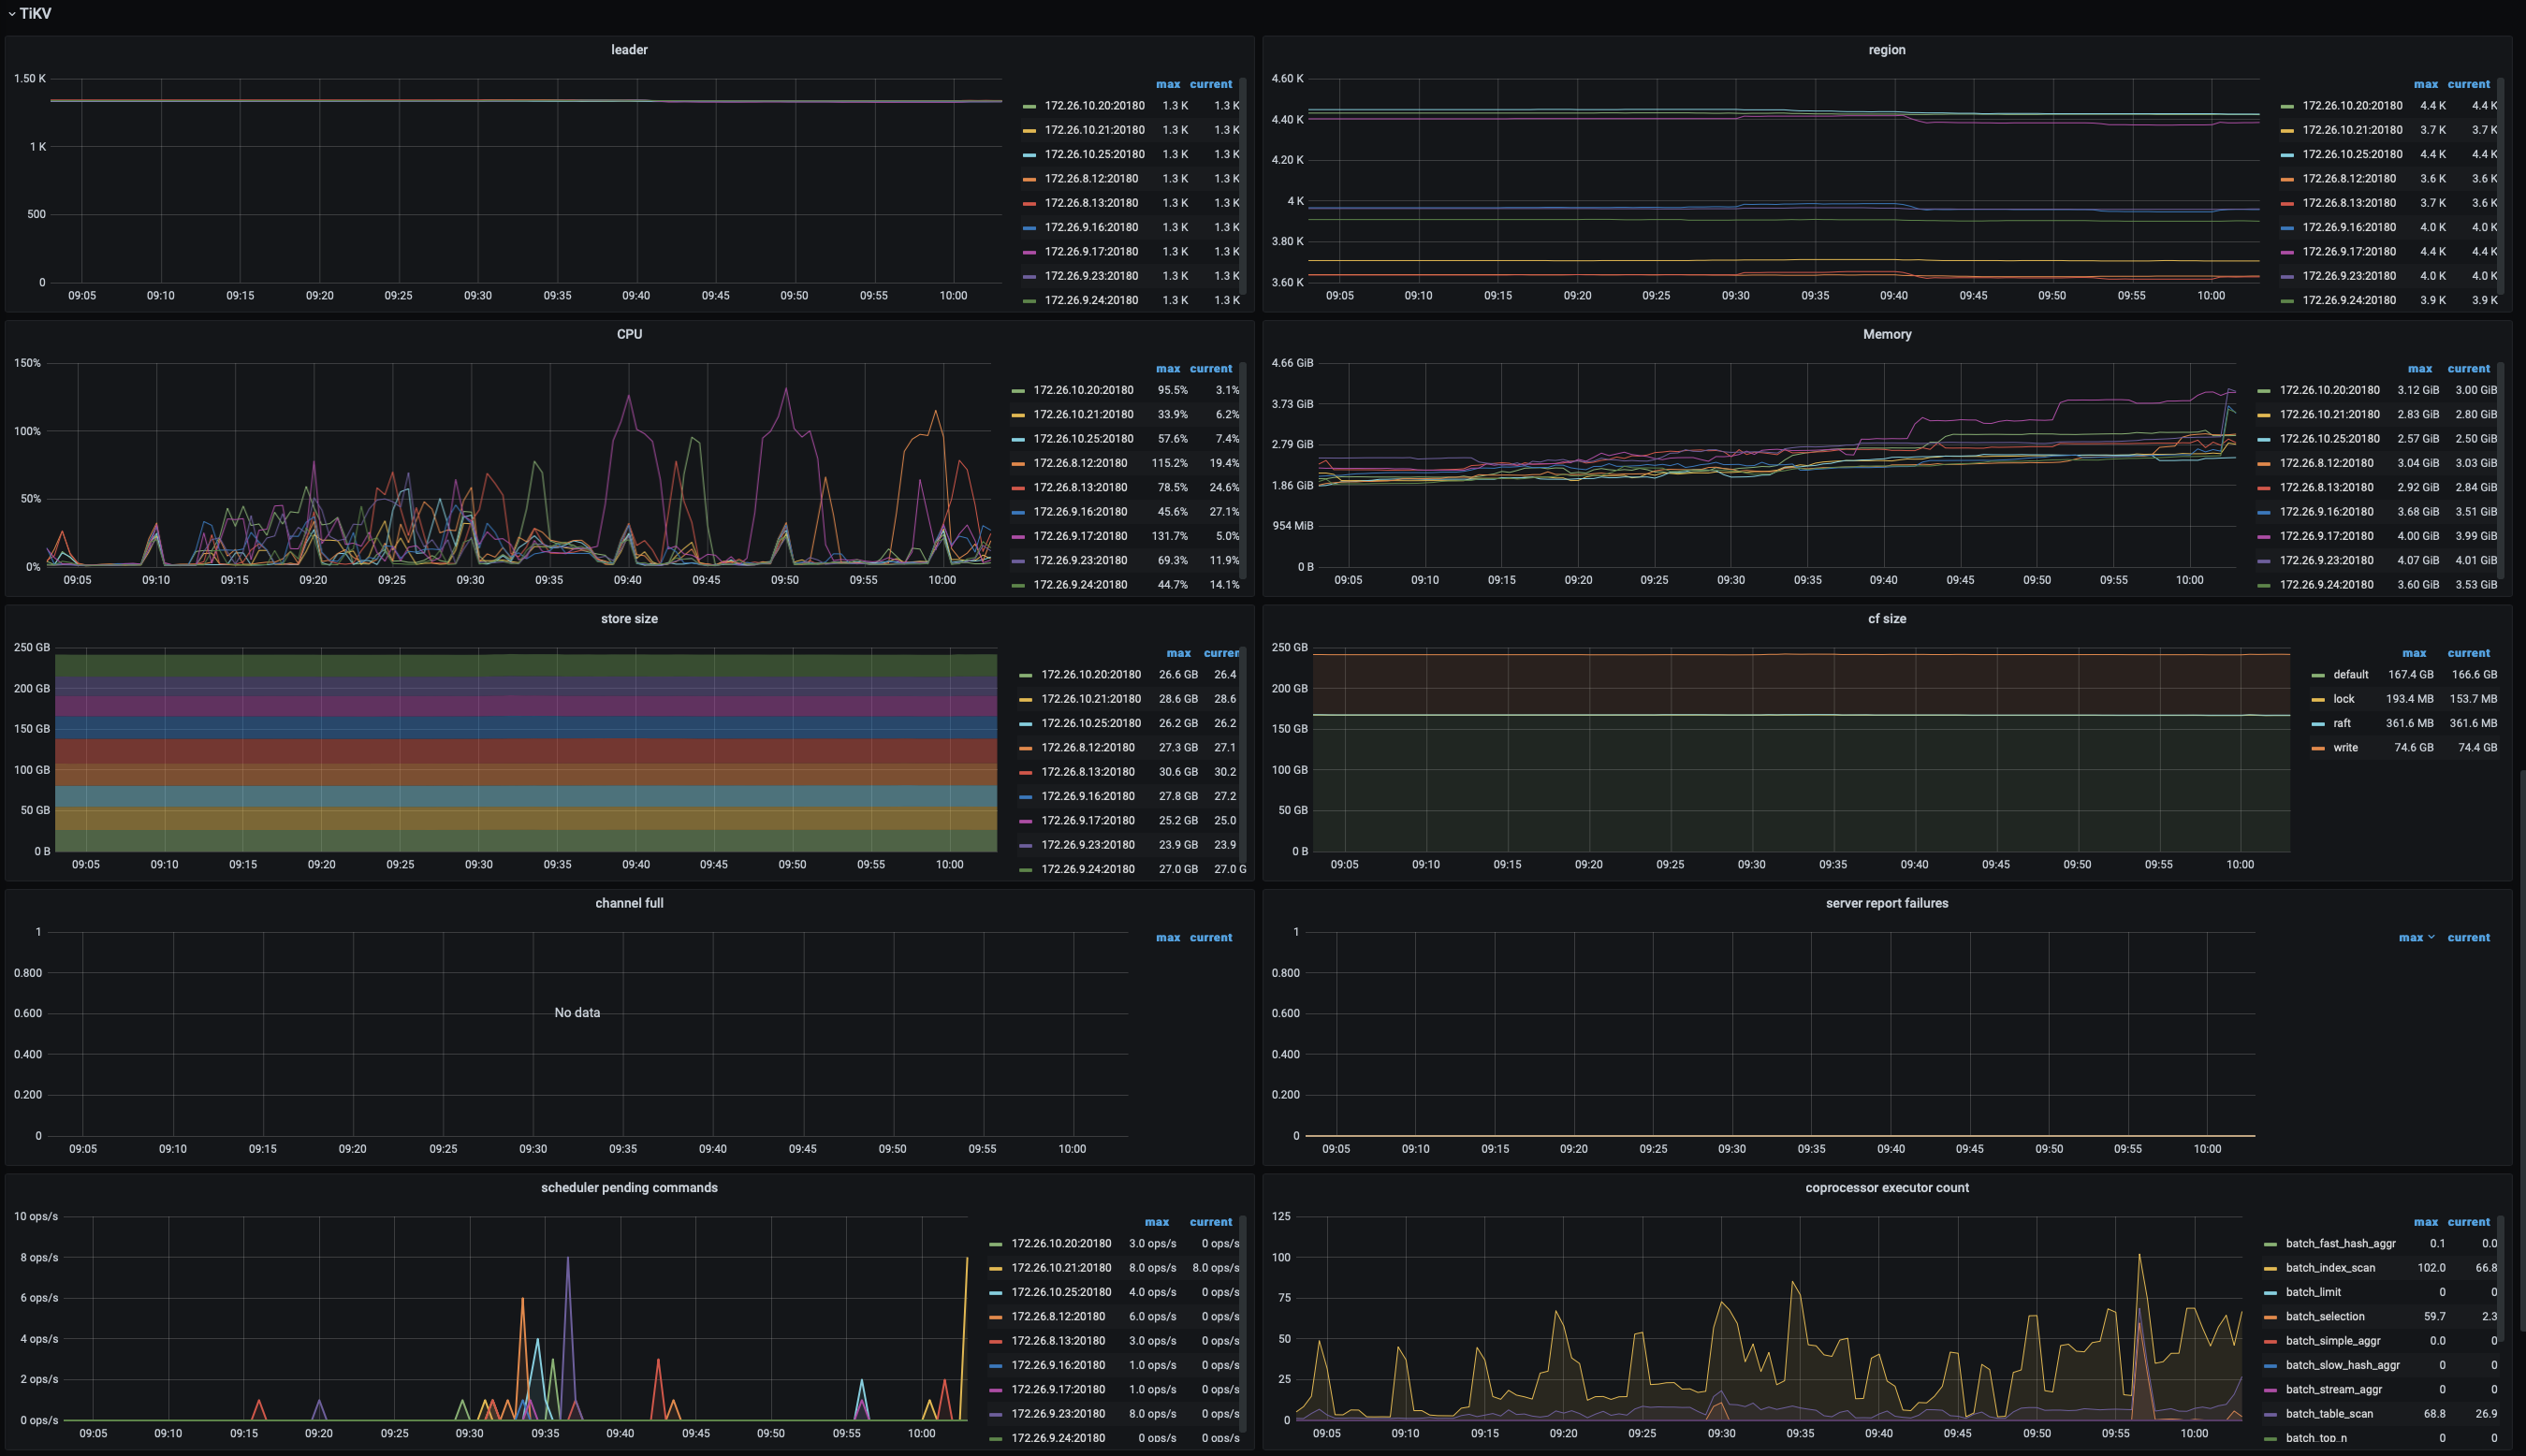The width and height of the screenshot is (2526, 1456).
Task: Open the store size panel title menu
Action: pos(629,619)
